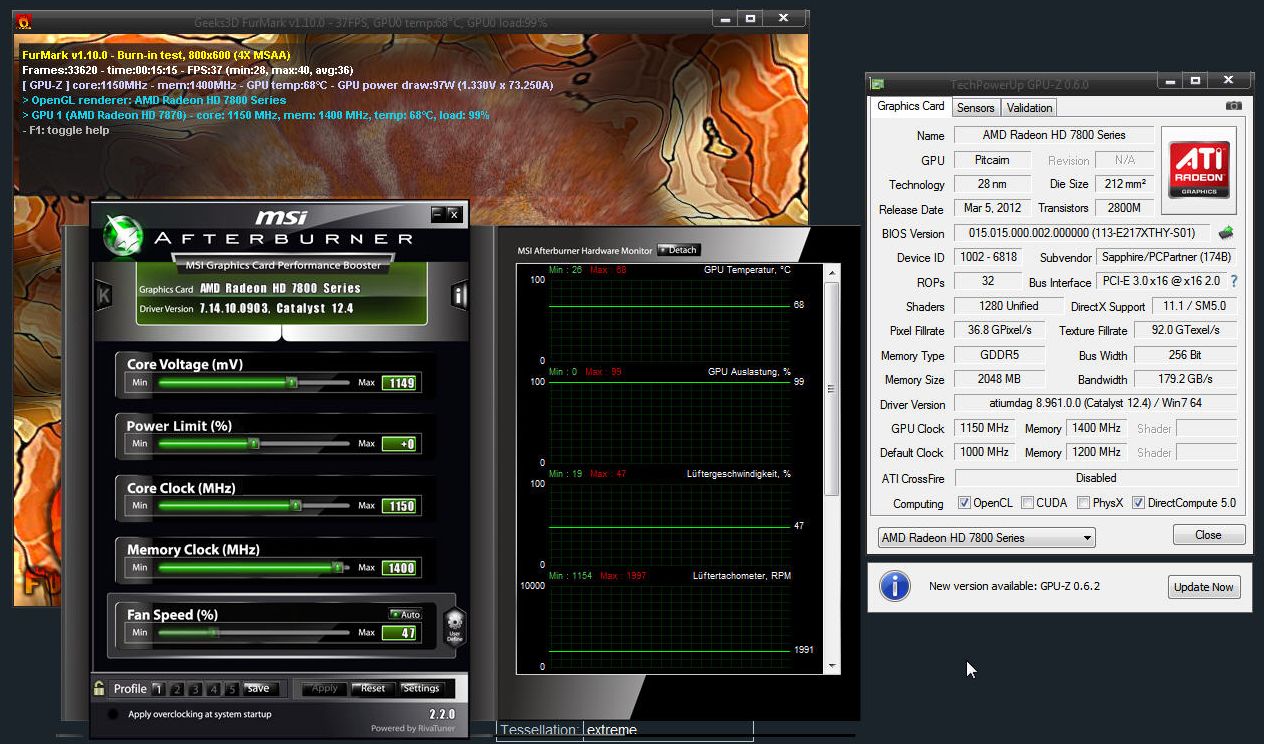Select profile slot 5
Viewport: 1264px width, 744px height.
231,688
